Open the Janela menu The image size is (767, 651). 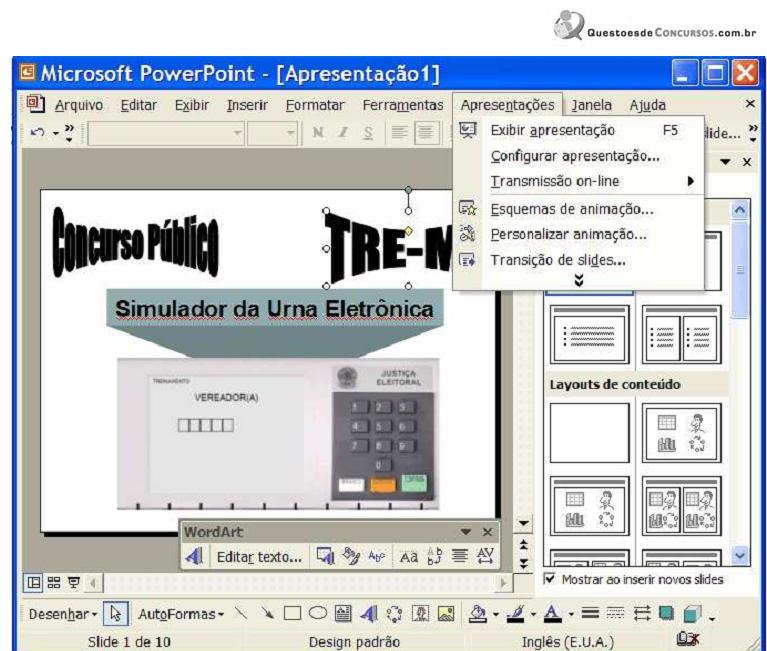591,105
